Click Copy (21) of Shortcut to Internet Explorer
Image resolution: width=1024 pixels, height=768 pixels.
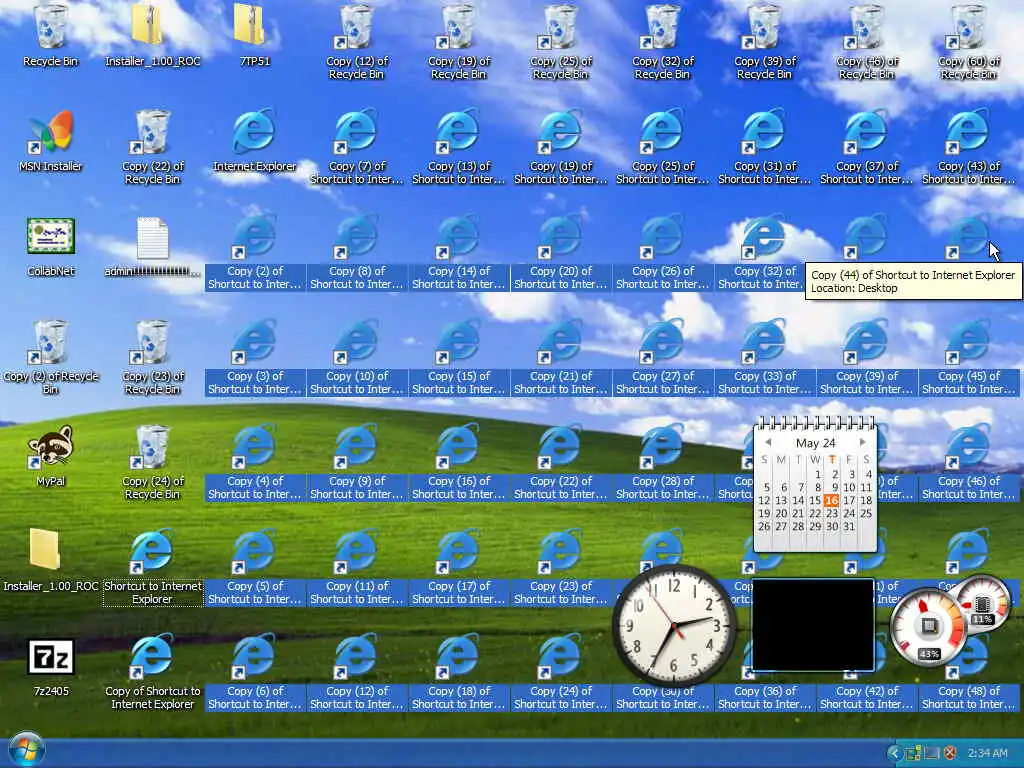click(560, 357)
